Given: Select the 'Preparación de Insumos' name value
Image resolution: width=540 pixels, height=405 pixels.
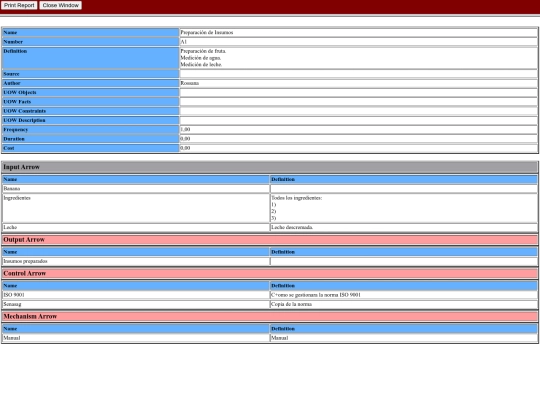Looking at the screenshot, I should click(x=207, y=32).
